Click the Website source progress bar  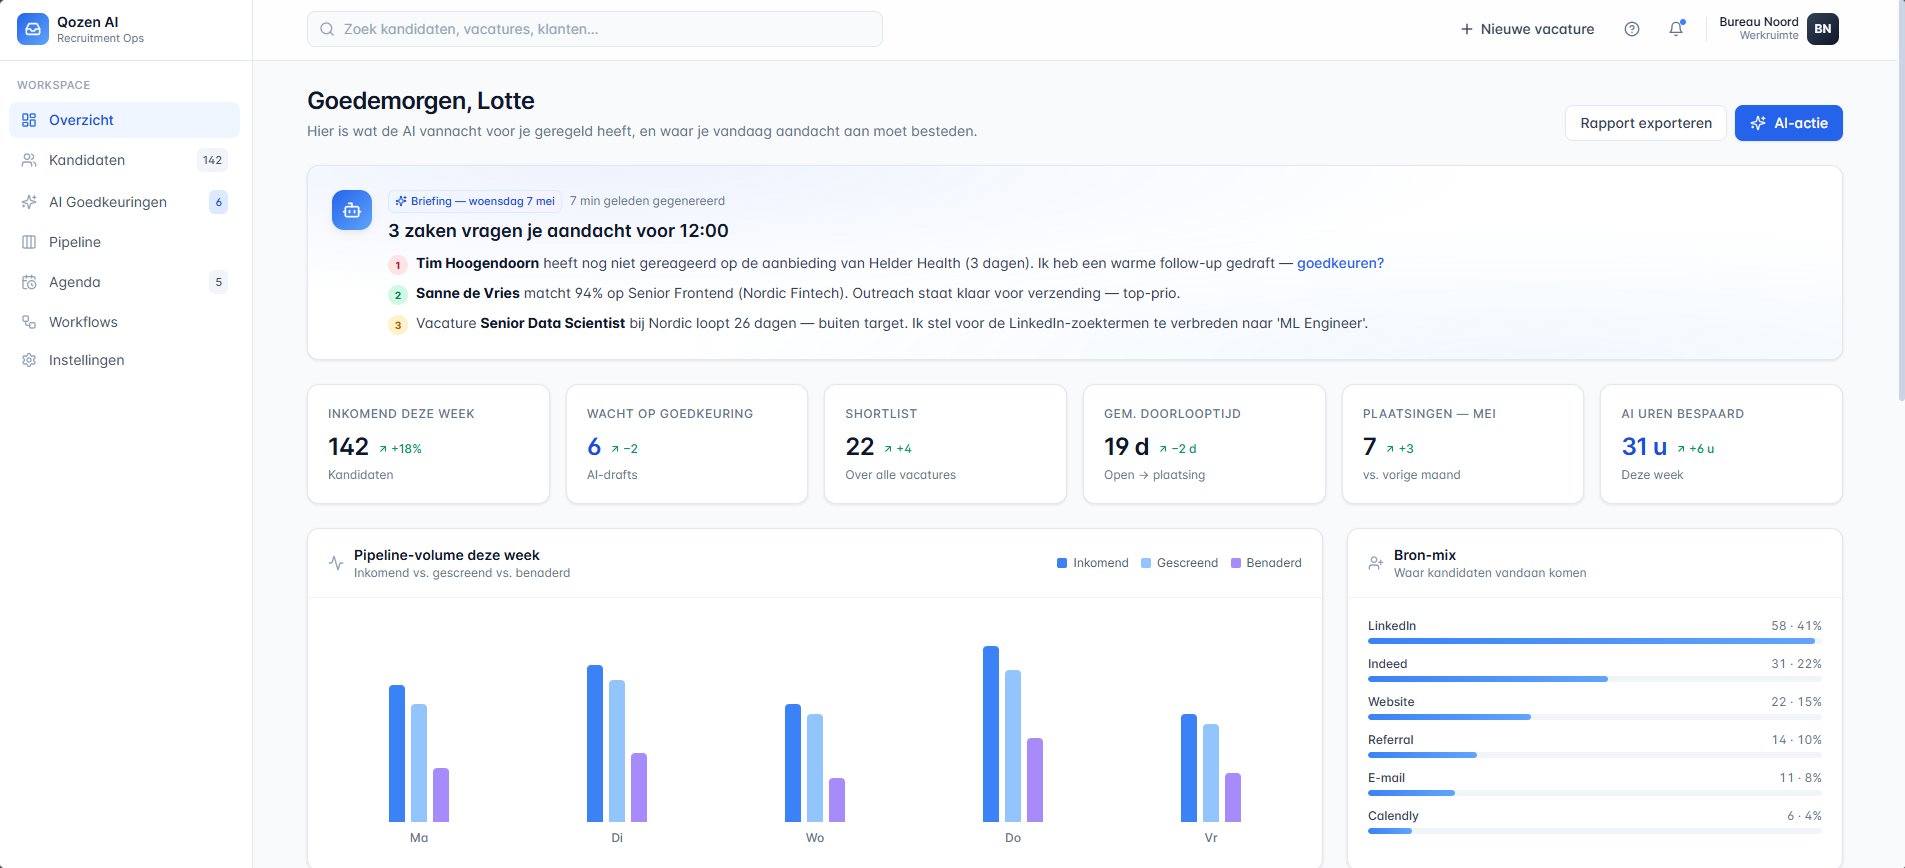point(1595,717)
